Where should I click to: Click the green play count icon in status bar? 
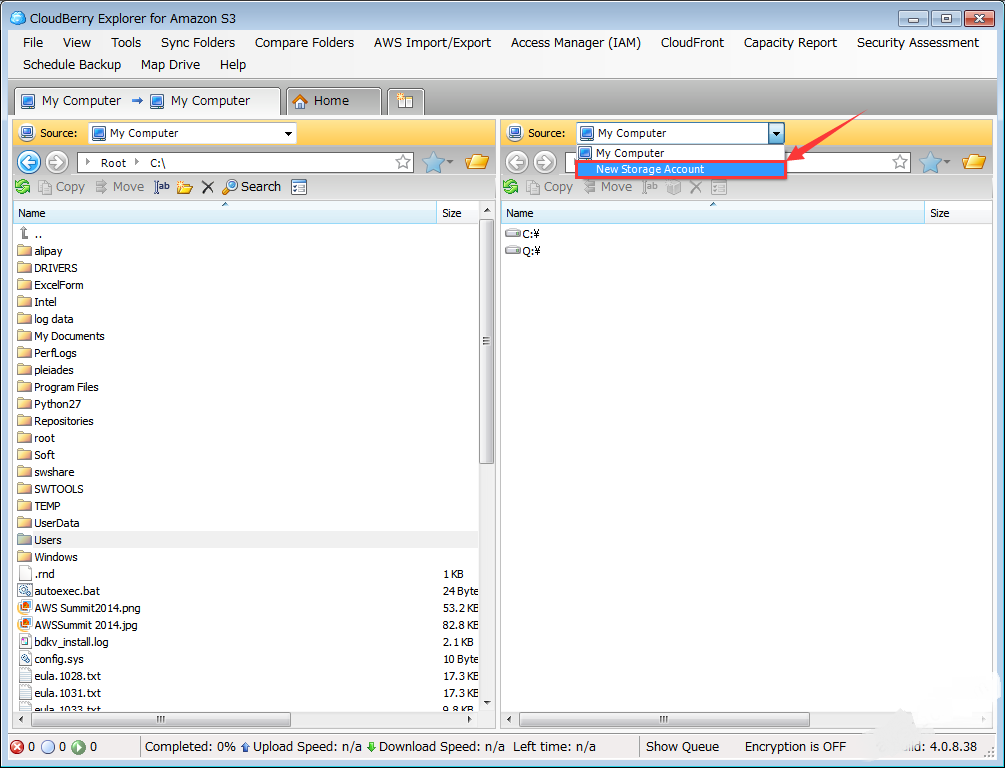[79, 747]
